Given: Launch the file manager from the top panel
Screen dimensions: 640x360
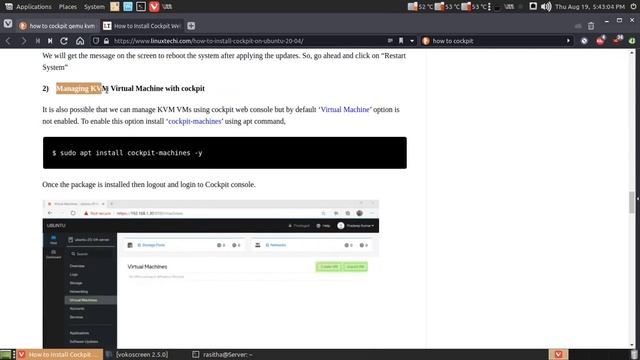Looking at the screenshot, I should click(x=115, y=7).
